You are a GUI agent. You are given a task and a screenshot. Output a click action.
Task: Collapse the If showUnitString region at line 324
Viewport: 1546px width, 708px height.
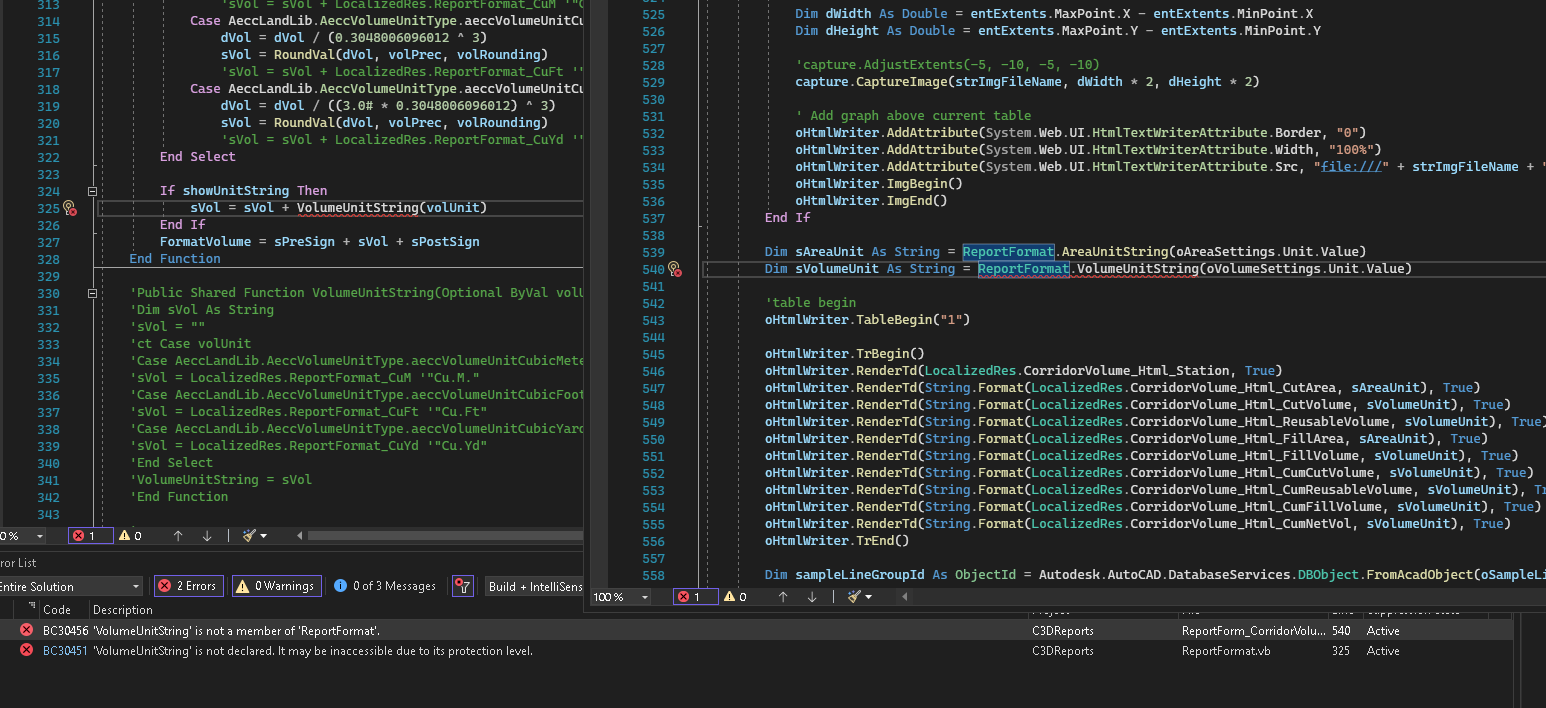coord(92,190)
